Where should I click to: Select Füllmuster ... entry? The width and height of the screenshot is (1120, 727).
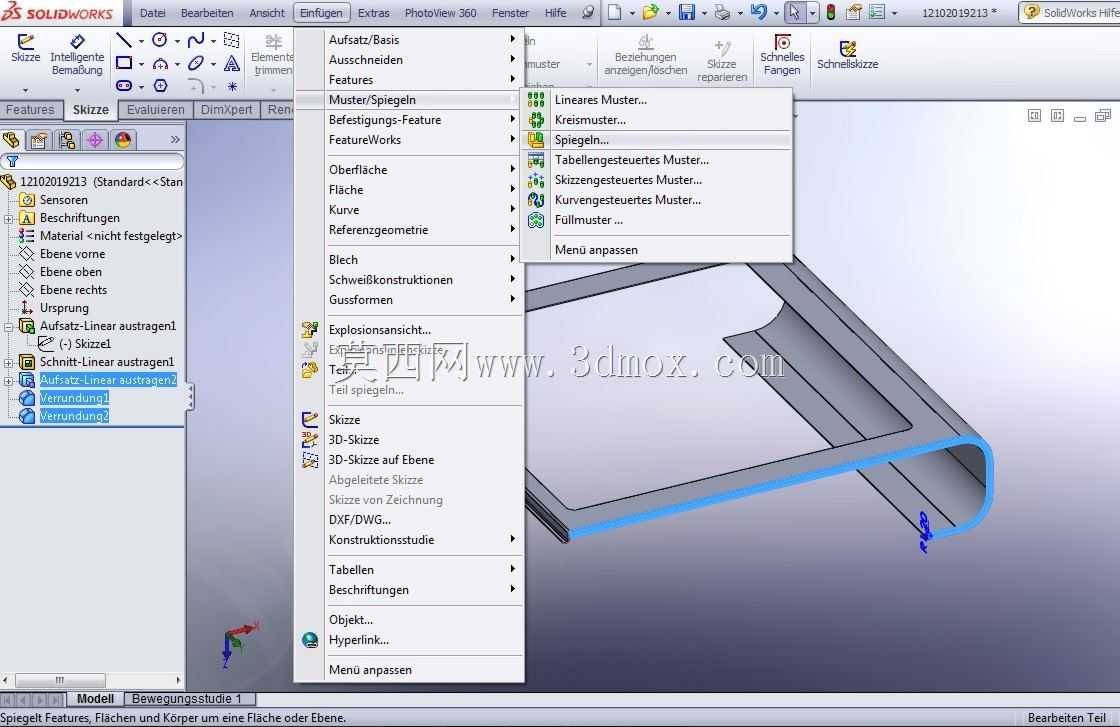tap(657, 220)
